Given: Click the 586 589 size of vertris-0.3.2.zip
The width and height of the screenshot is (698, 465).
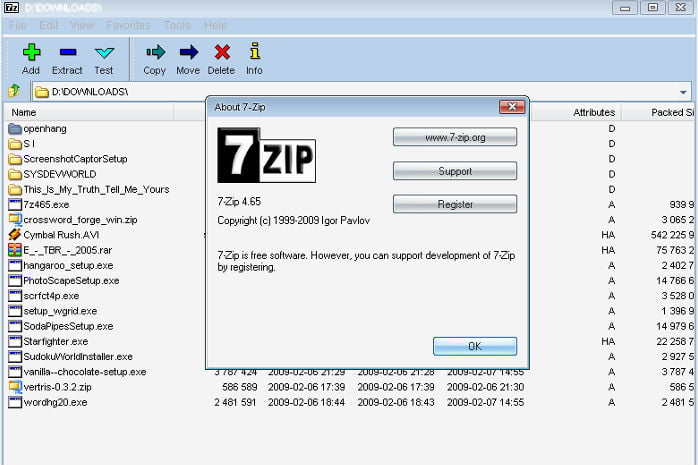Looking at the screenshot, I should coord(239,387).
